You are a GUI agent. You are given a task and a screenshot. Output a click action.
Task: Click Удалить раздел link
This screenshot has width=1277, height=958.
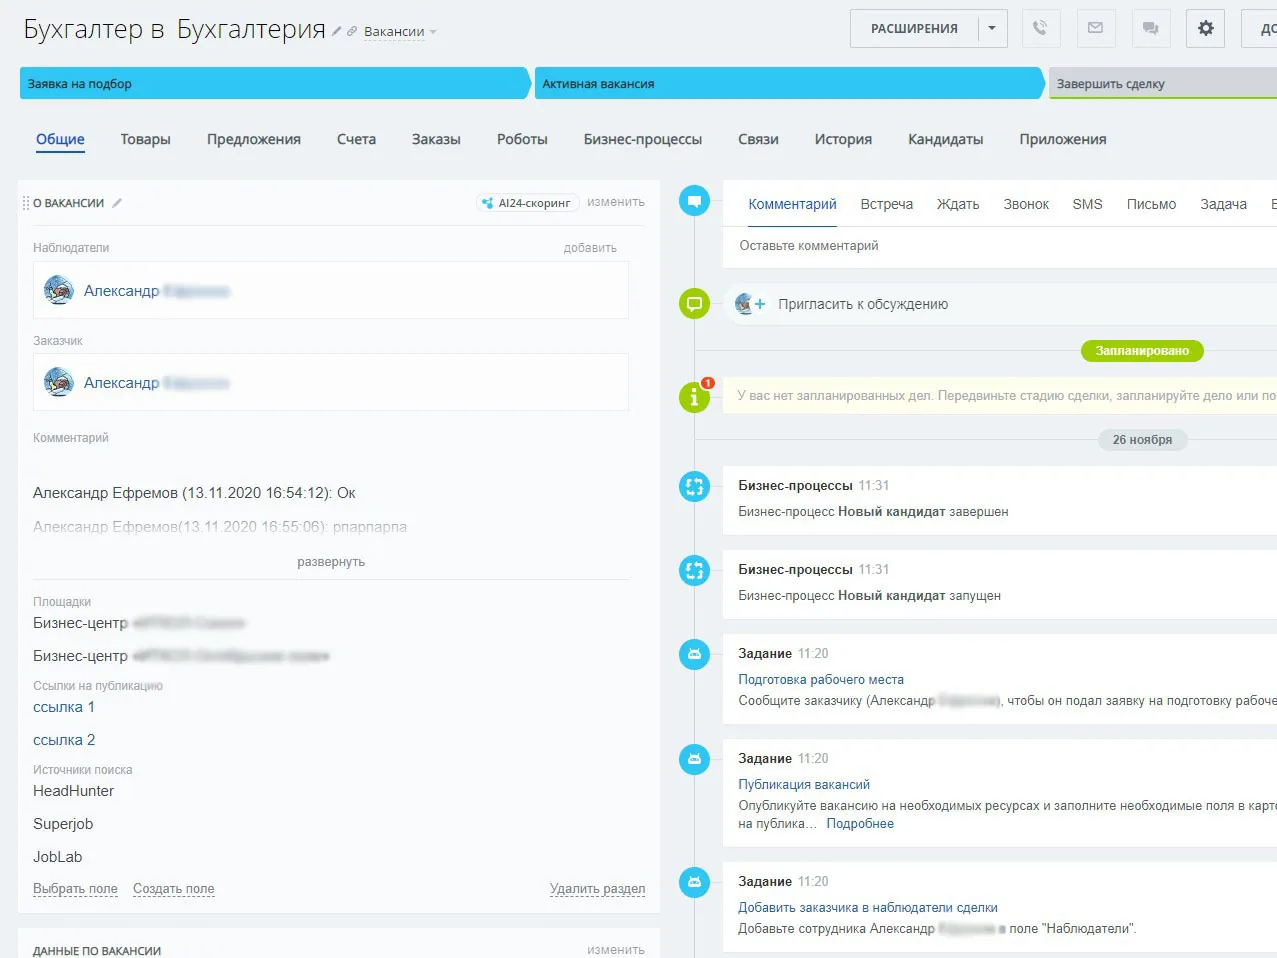click(597, 889)
